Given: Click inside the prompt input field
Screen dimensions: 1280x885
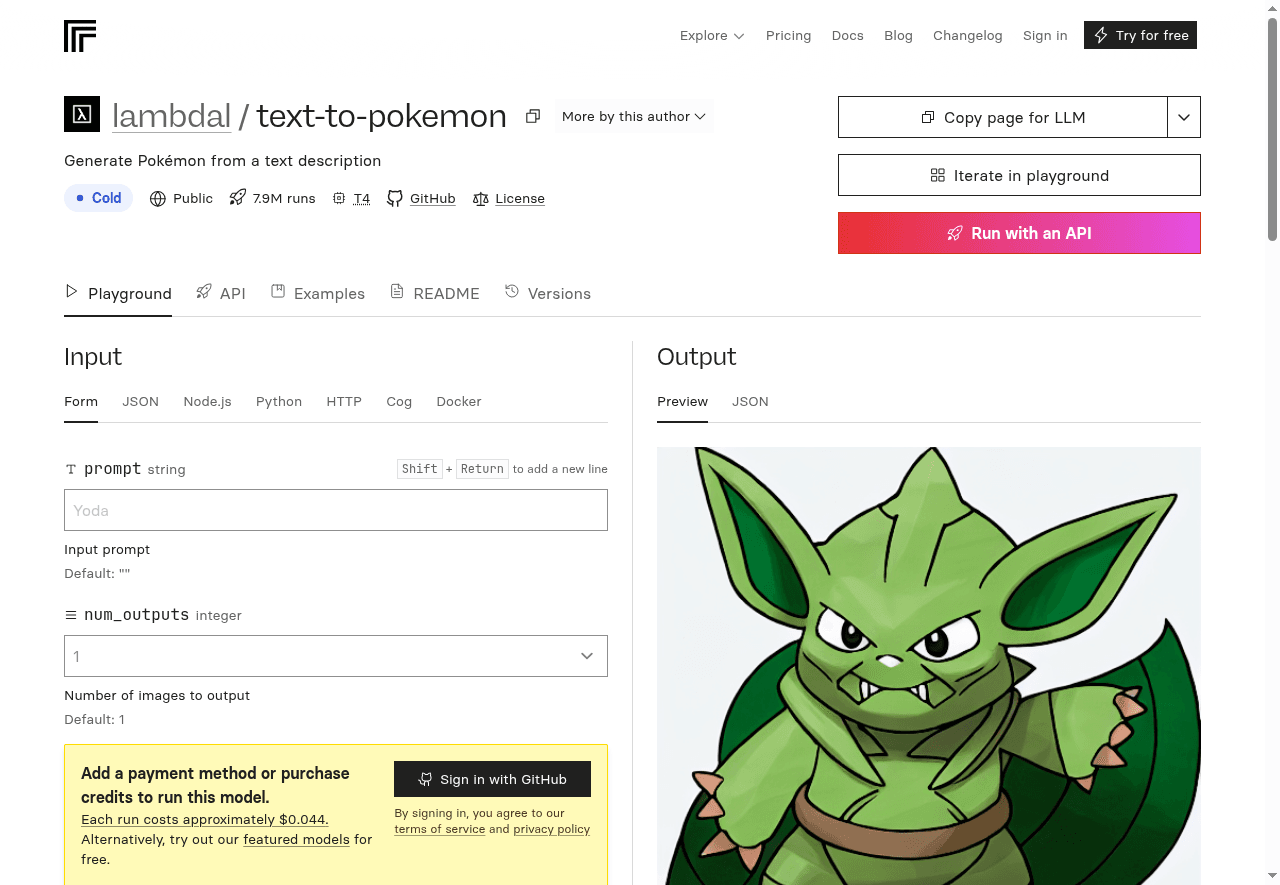Looking at the screenshot, I should click(x=336, y=510).
